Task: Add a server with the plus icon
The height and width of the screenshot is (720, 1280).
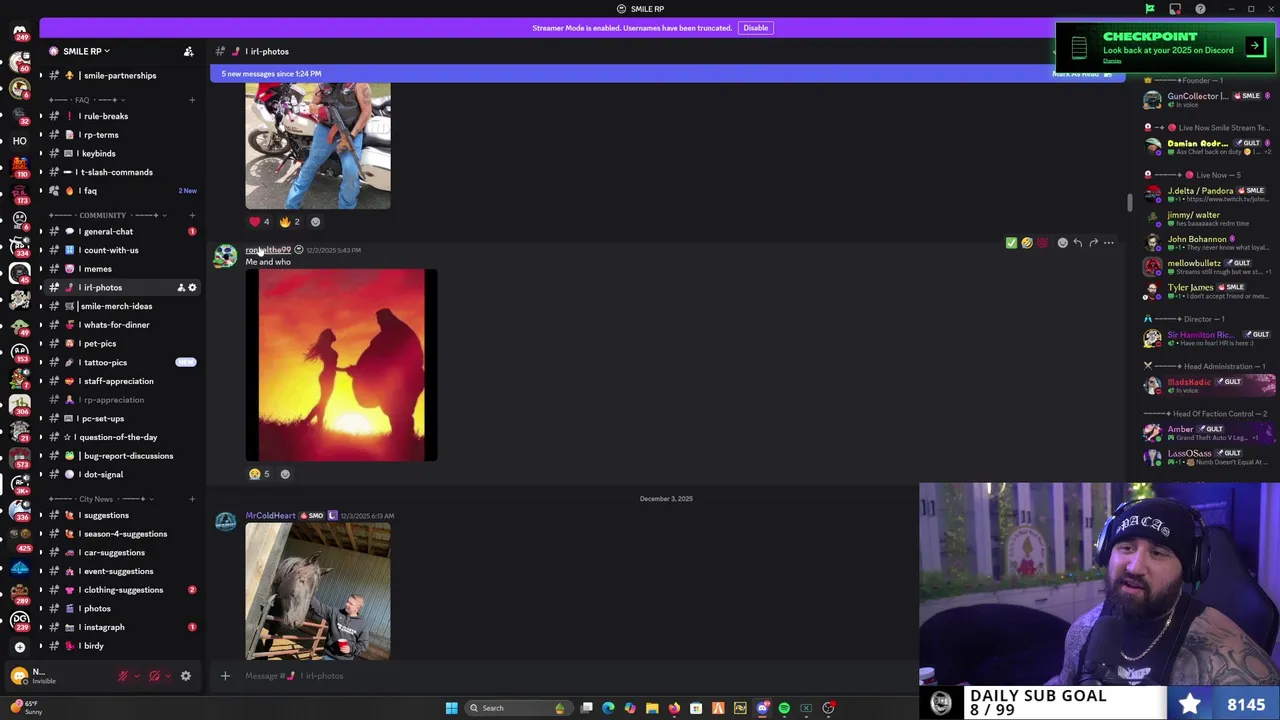Action: point(19,647)
